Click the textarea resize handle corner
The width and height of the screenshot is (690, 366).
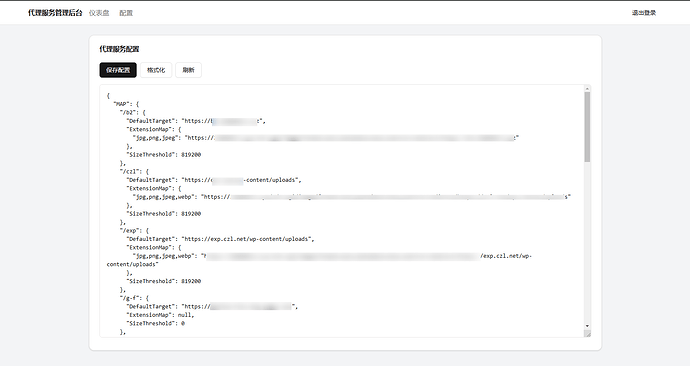point(587,333)
